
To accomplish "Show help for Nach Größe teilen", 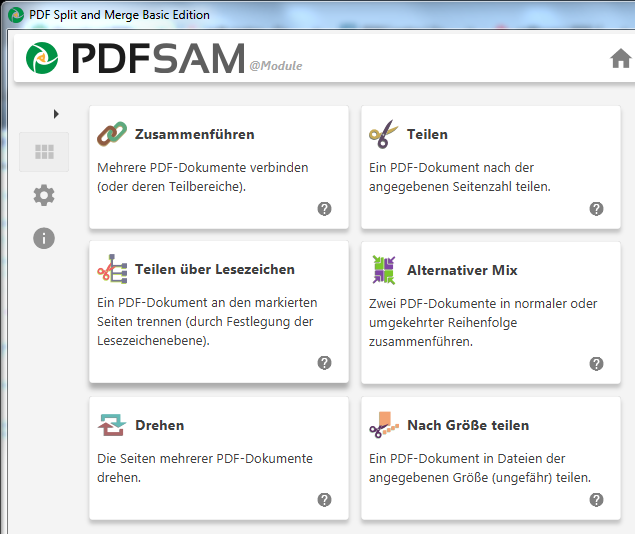I will pyautogui.click(x=596, y=500).
